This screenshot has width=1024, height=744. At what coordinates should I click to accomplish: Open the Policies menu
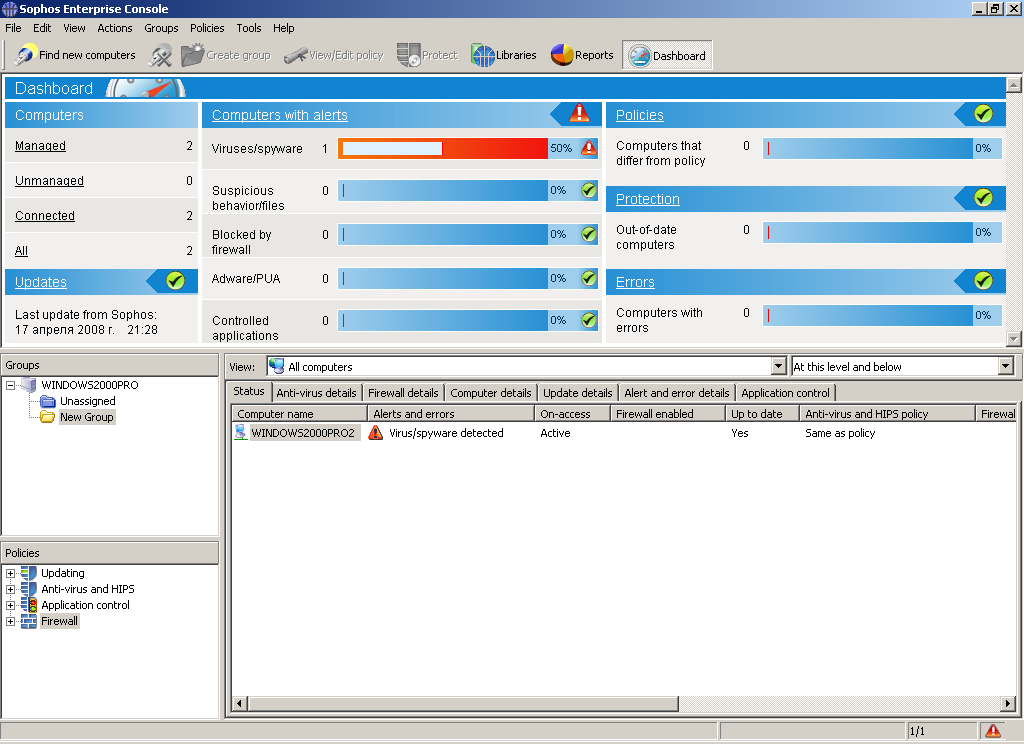207,28
